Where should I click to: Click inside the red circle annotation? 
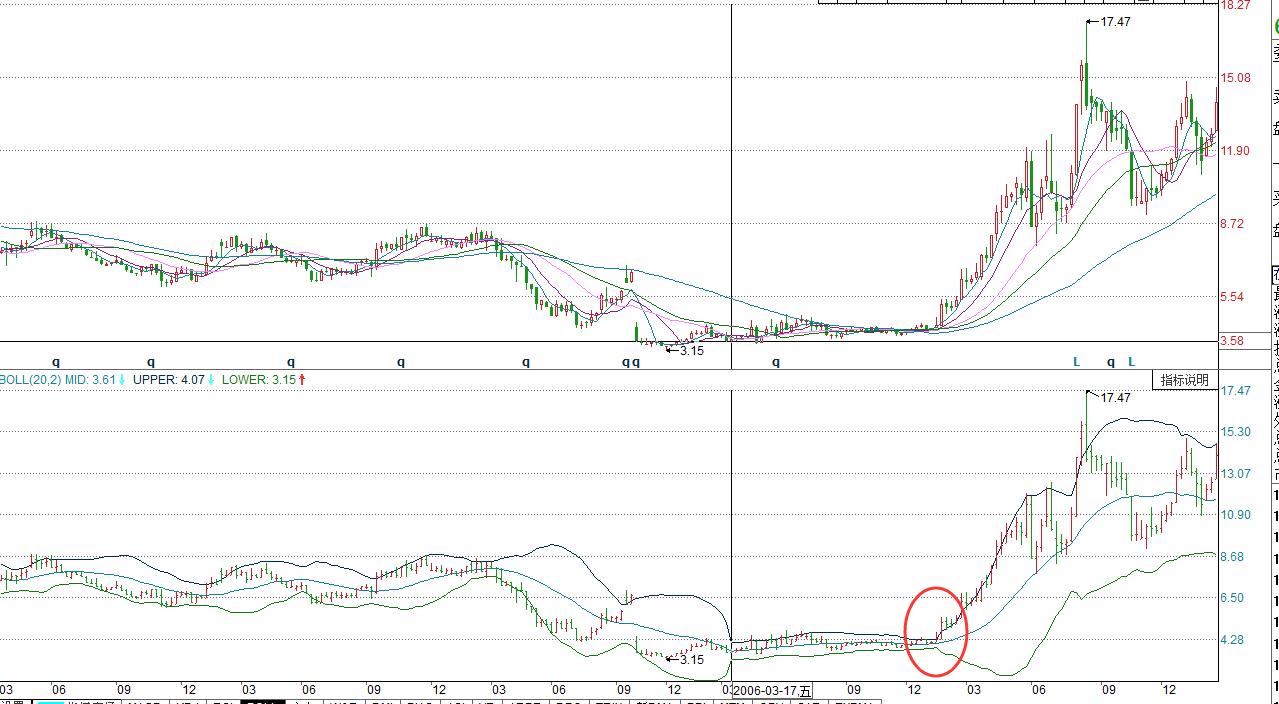coord(936,630)
